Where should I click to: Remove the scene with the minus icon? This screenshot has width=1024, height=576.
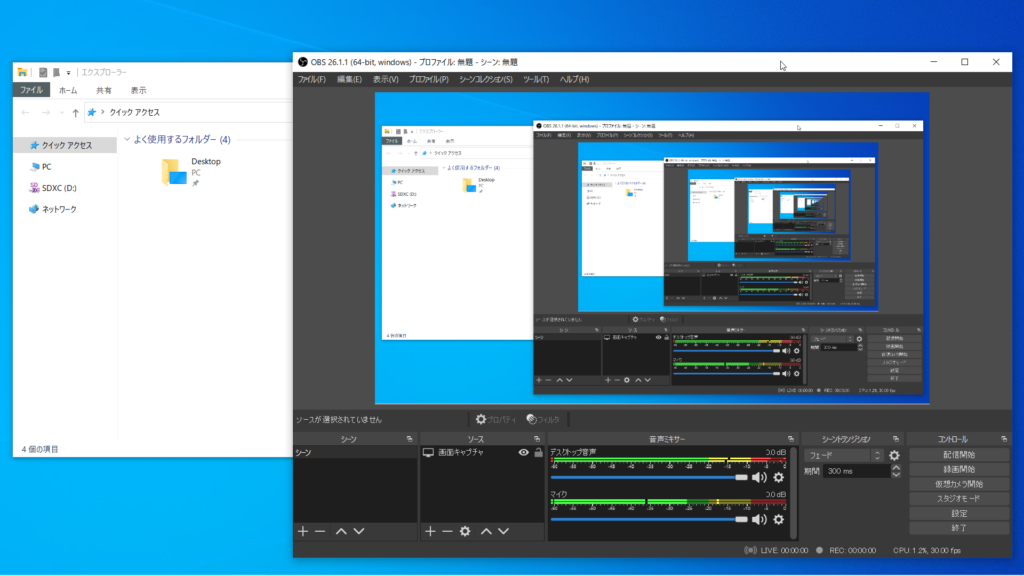click(320, 532)
